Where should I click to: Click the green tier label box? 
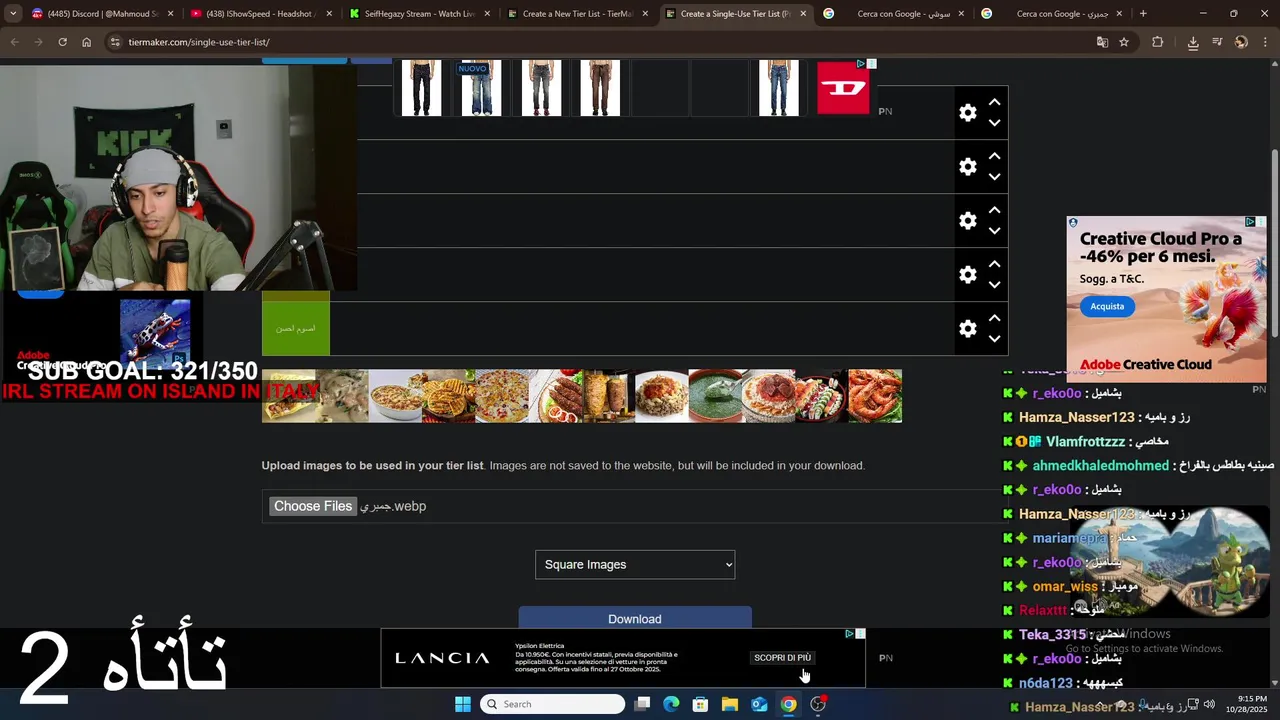click(x=296, y=328)
